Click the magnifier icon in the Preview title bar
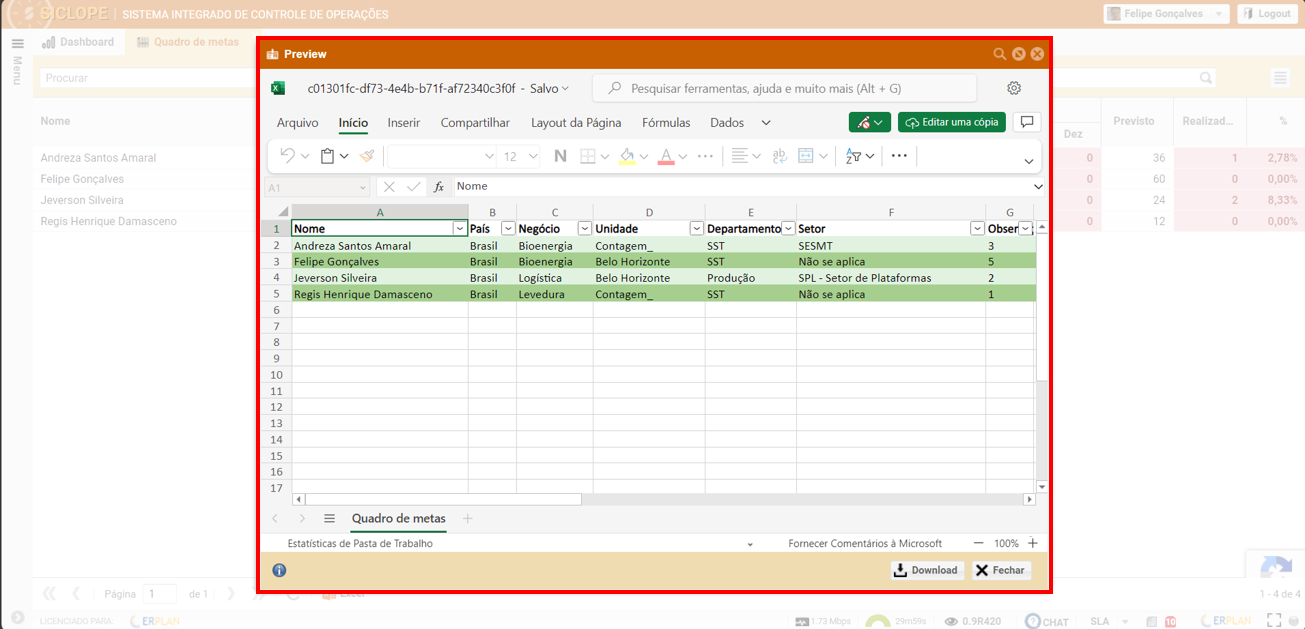Image resolution: width=1305 pixels, height=629 pixels. tap(999, 54)
